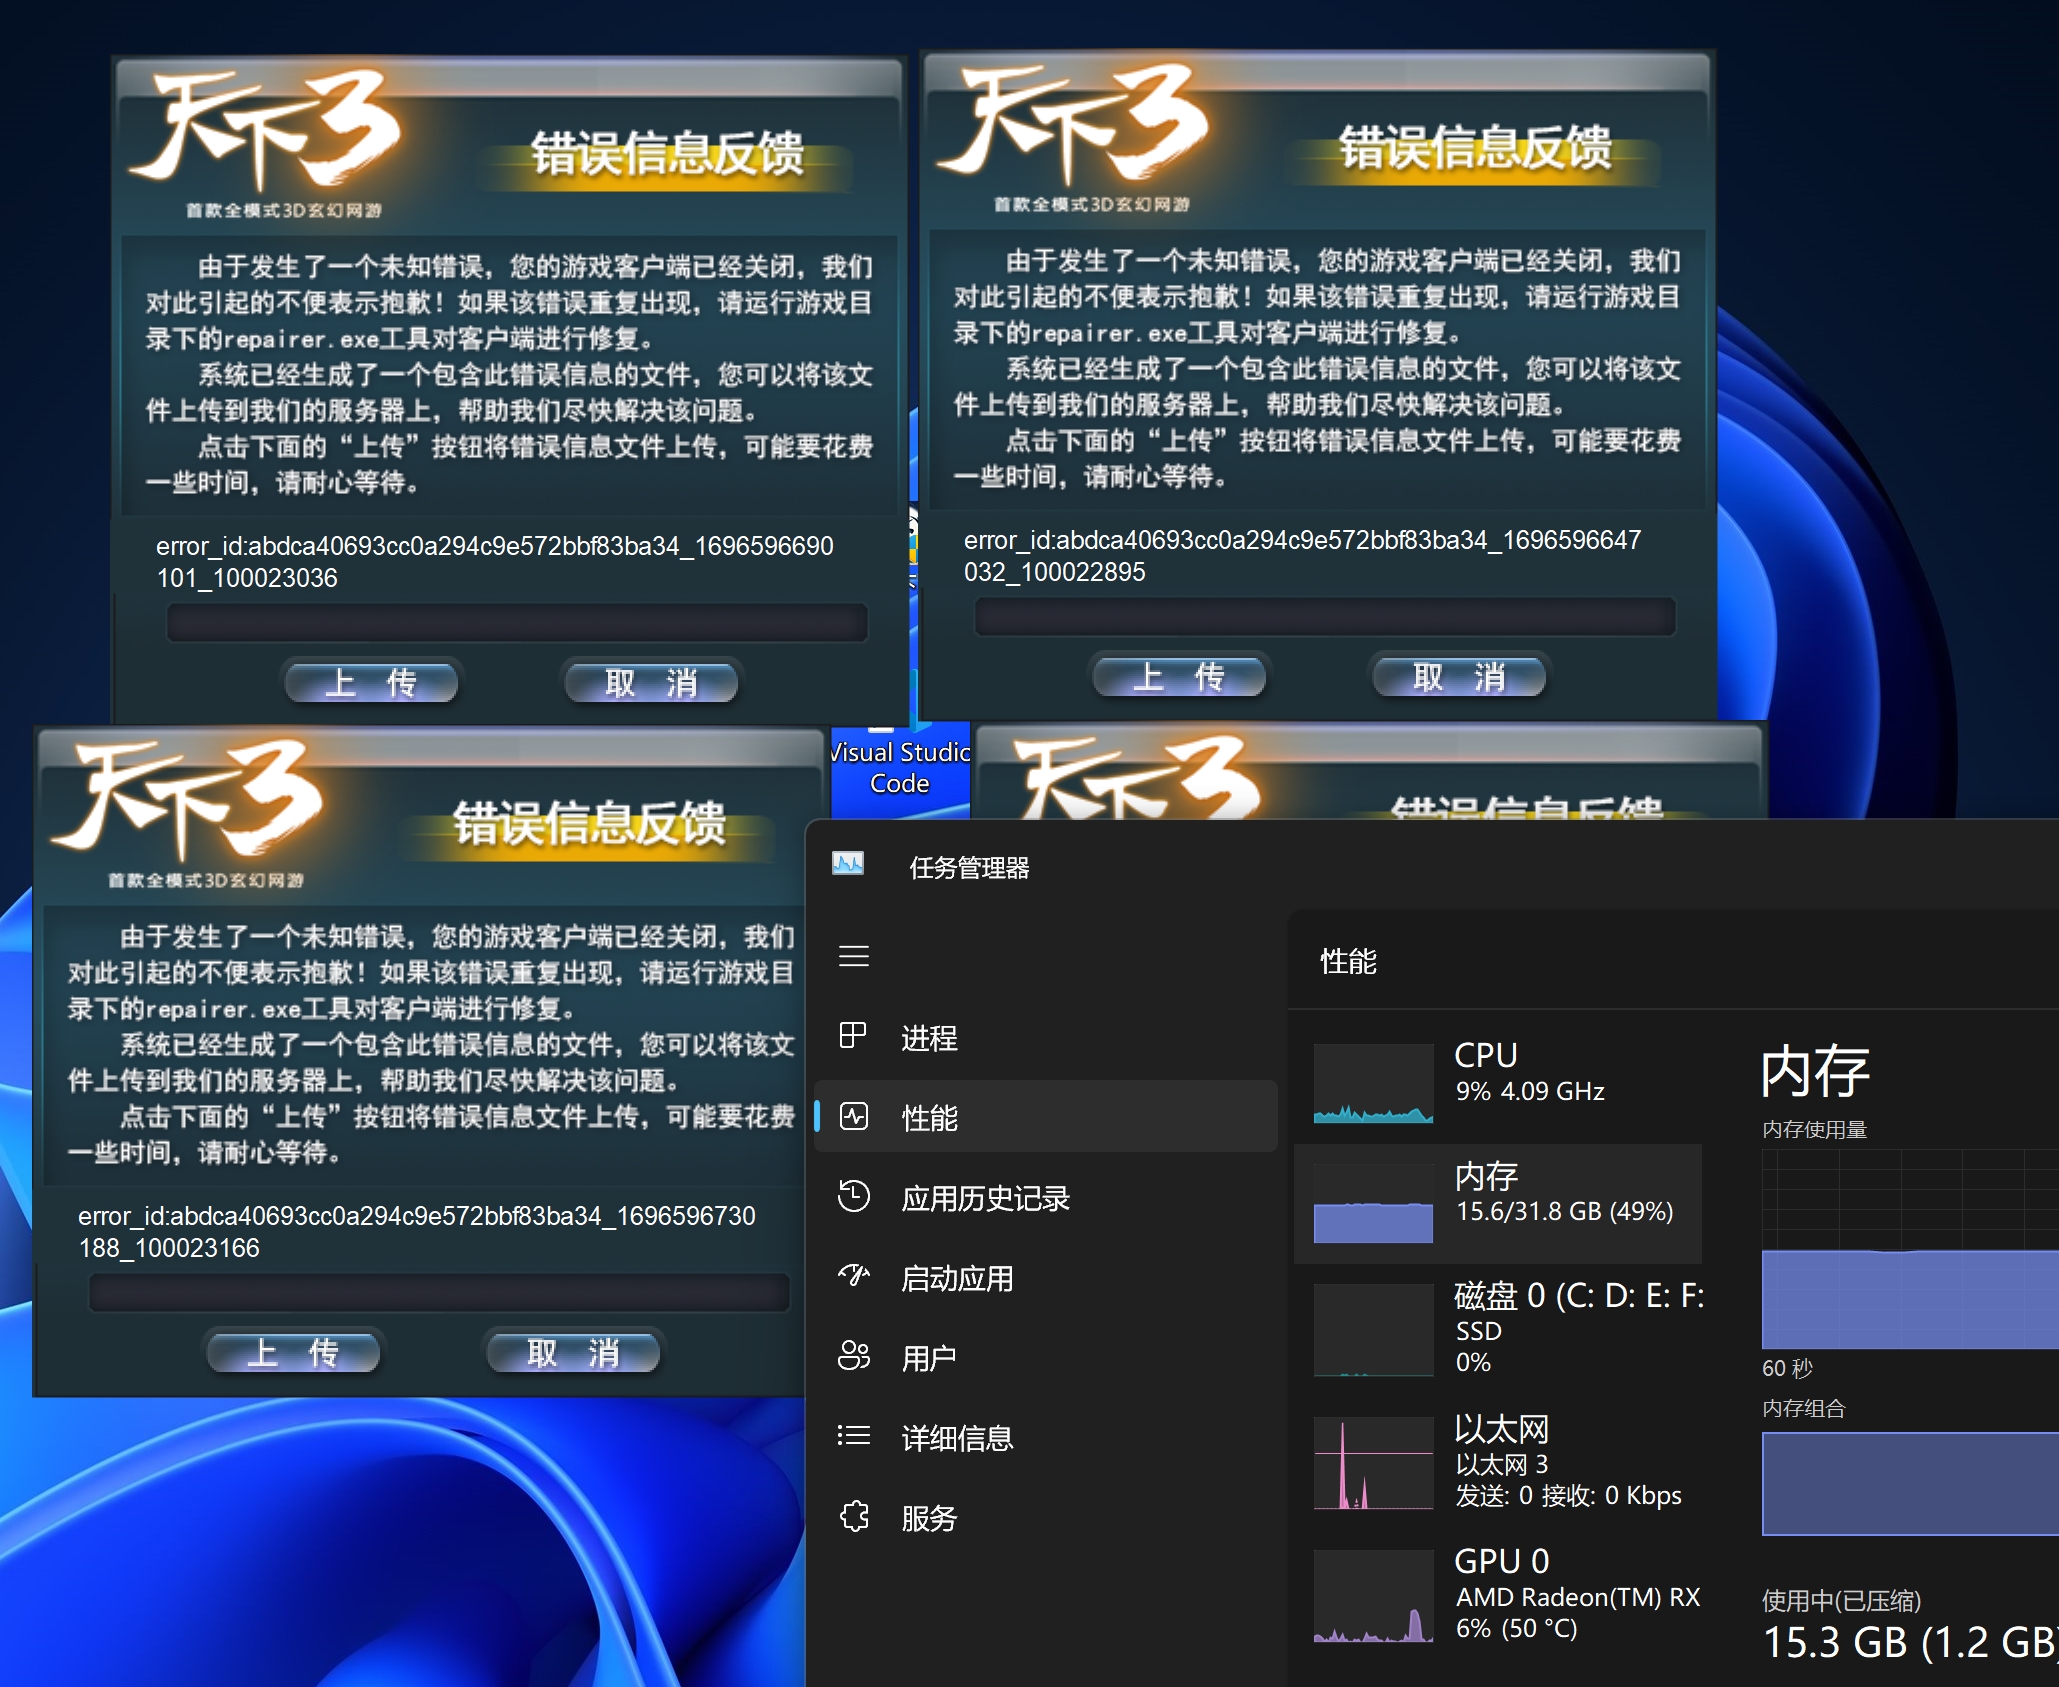
Task: Open the 用户 page
Action: (x=1046, y=1357)
